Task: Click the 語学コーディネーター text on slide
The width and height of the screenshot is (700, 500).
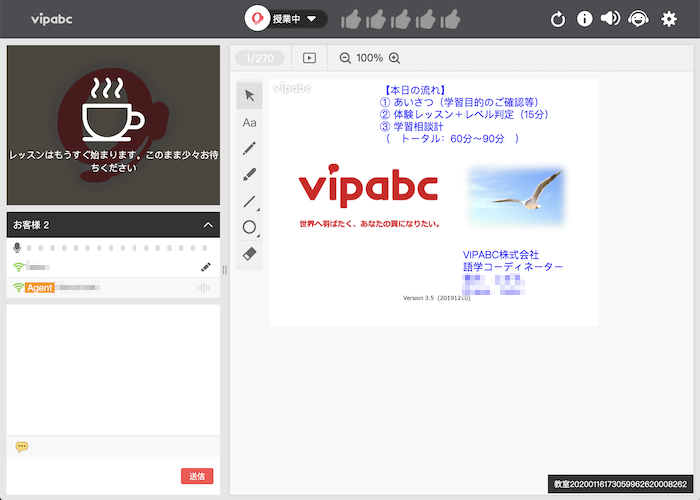Action: [x=513, y=267]
